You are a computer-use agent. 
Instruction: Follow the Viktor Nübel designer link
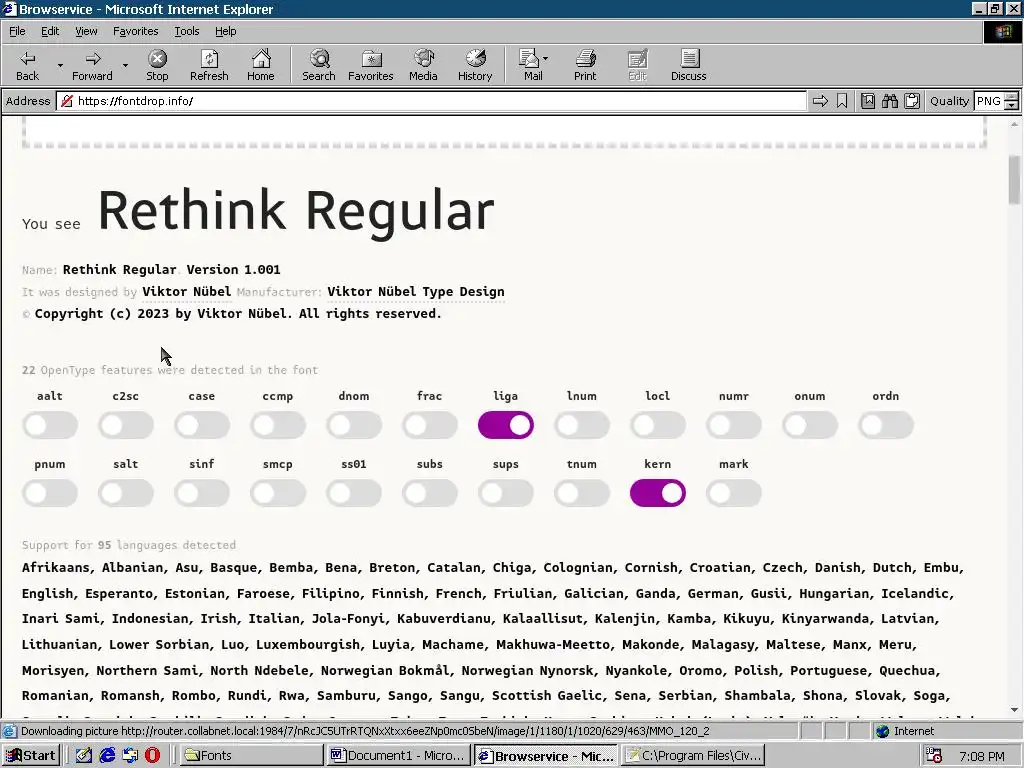point(187,292)
